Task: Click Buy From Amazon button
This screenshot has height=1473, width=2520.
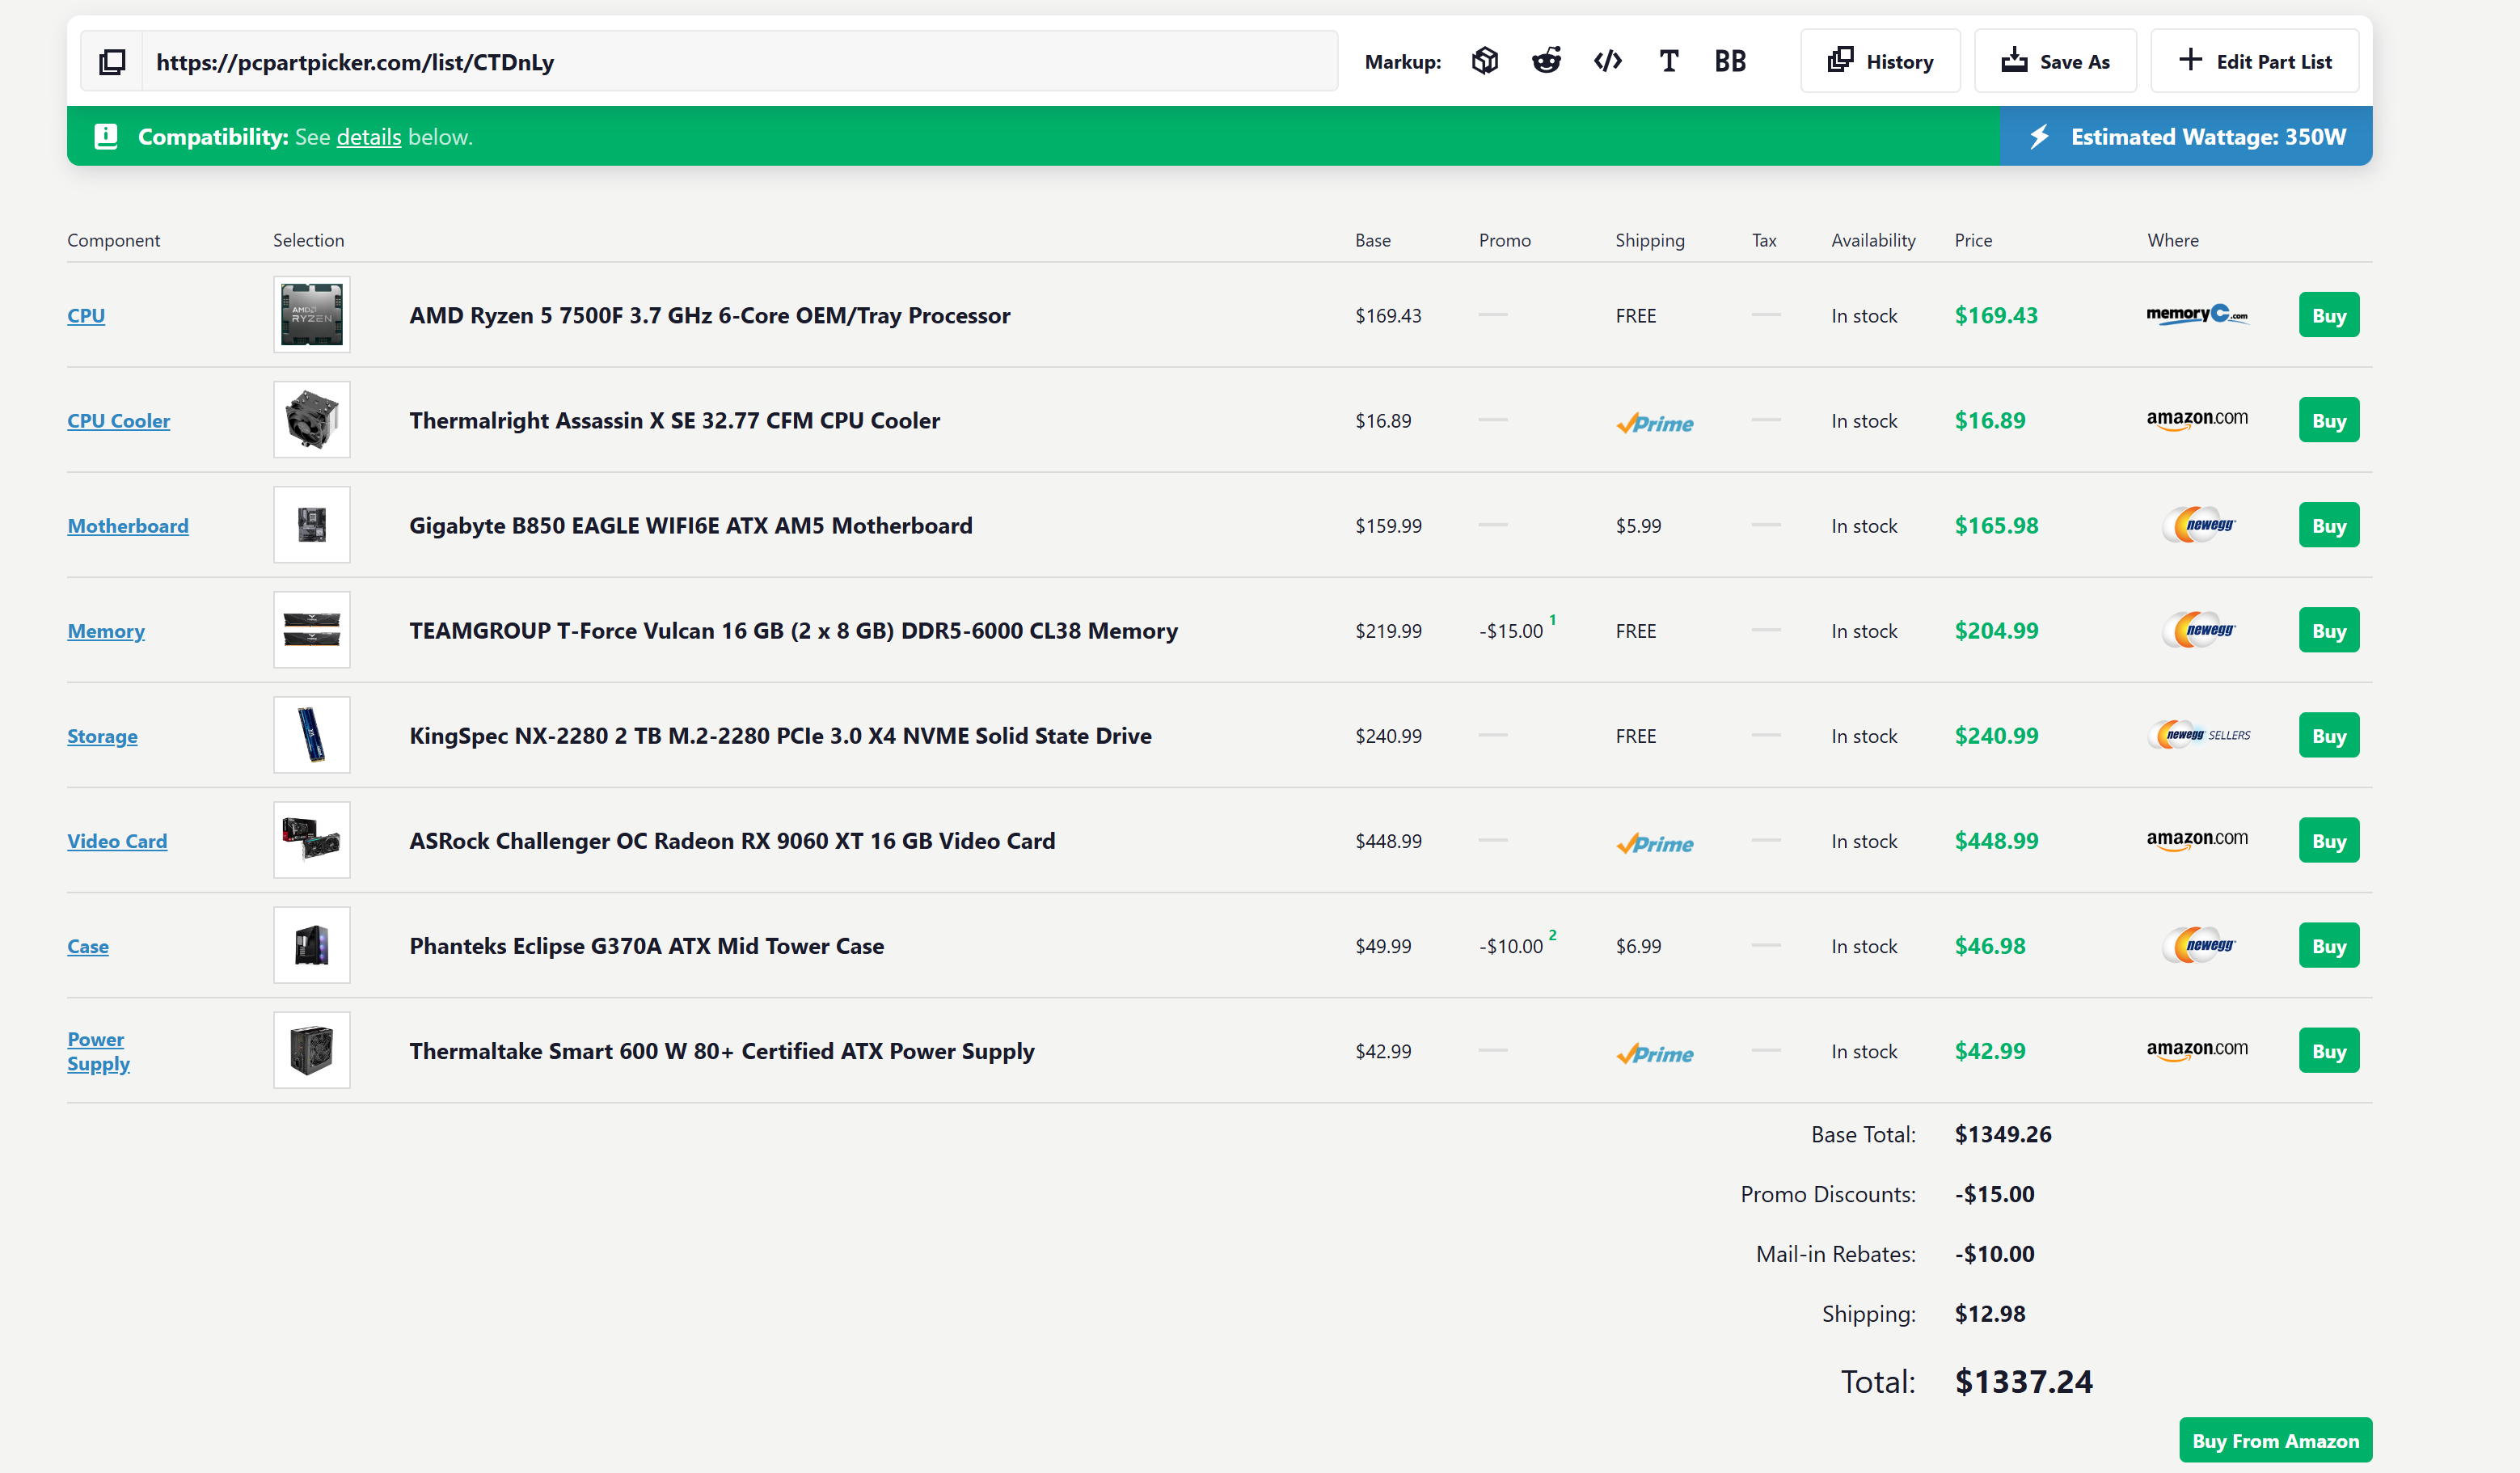Action: 2275,1440
